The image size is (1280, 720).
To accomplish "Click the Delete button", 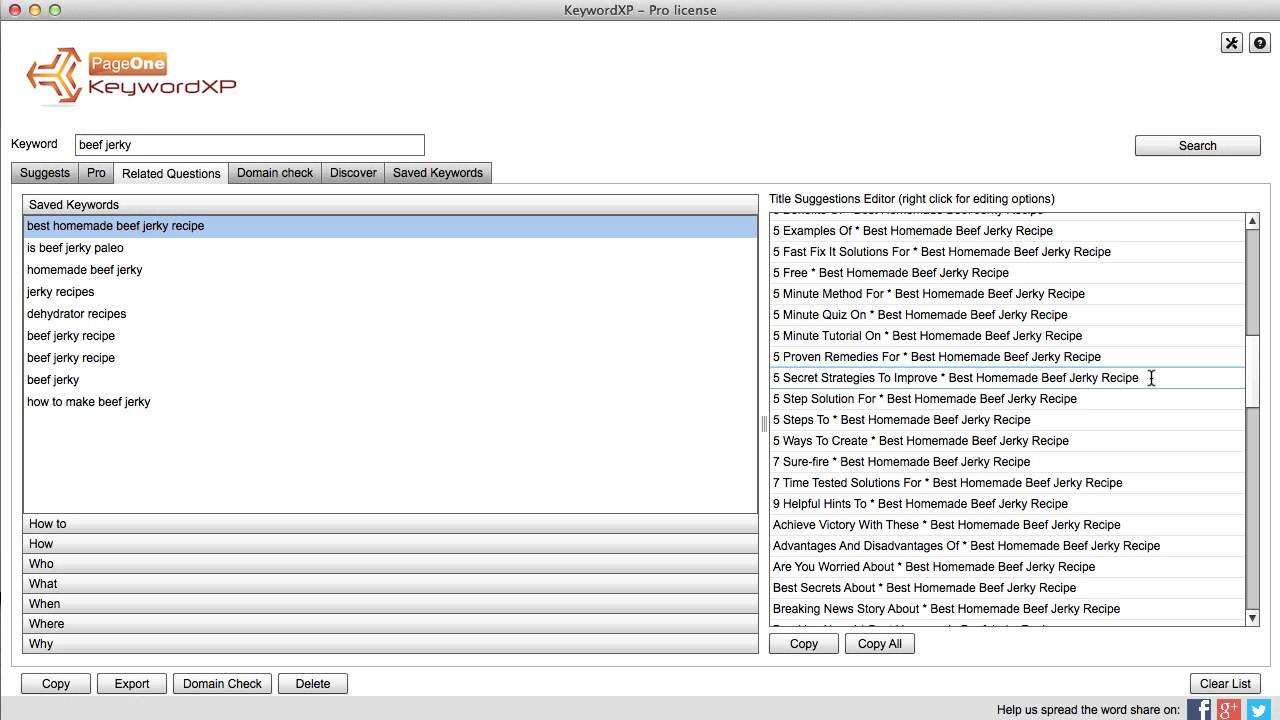I will click(x=313, y=684).
